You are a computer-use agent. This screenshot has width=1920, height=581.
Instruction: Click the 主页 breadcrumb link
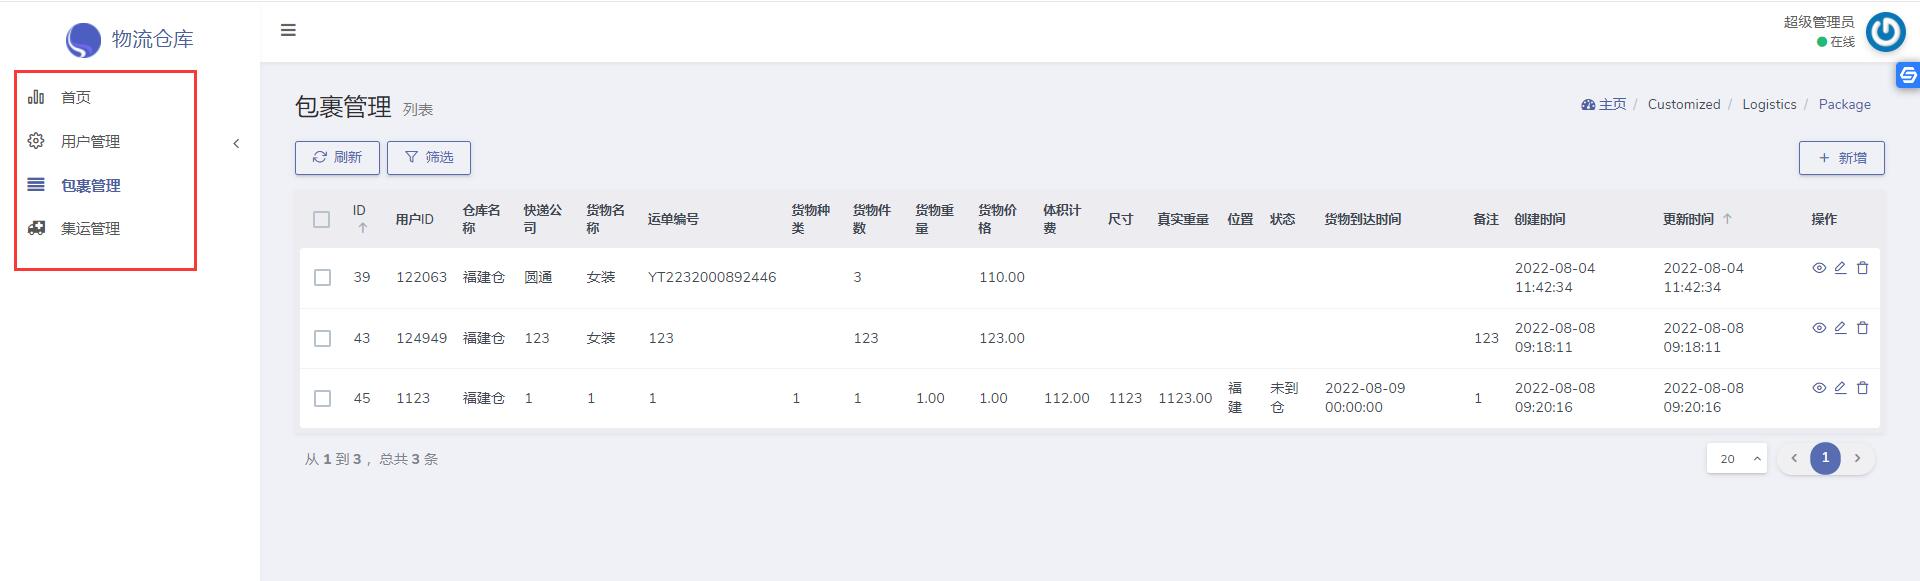click(x=1604, y=105)
